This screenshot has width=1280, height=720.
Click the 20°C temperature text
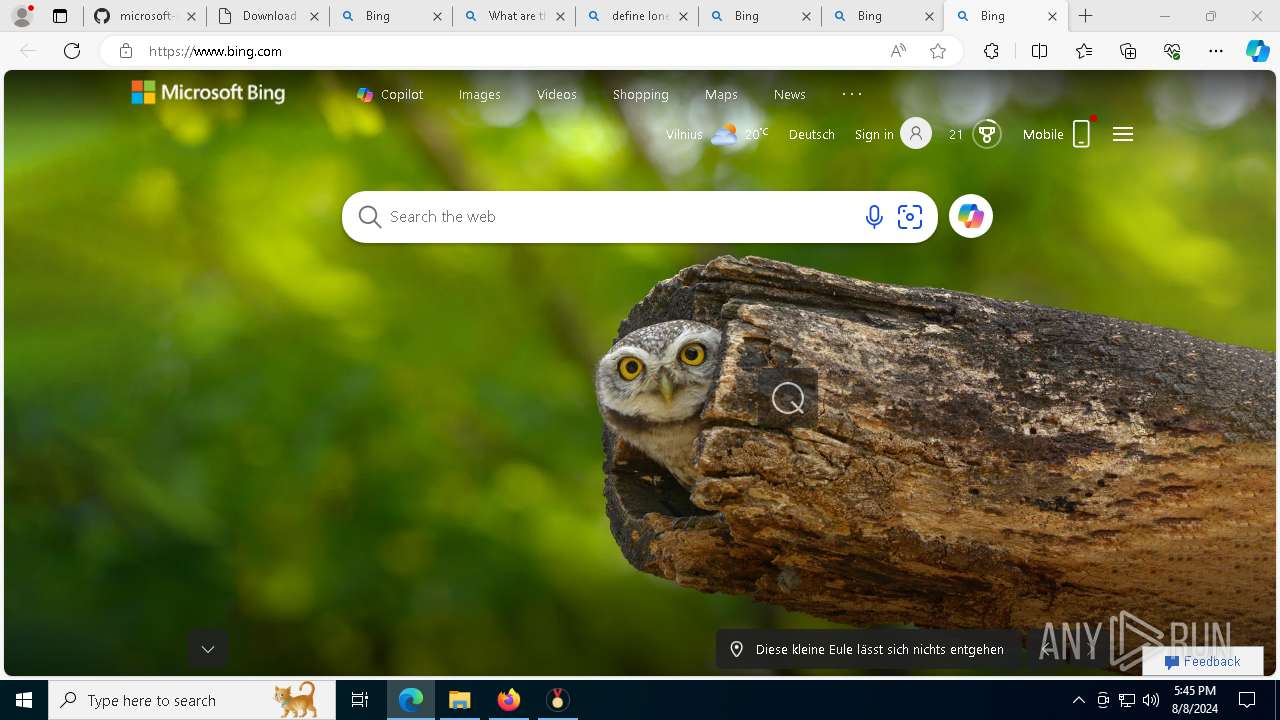[757, 133]
